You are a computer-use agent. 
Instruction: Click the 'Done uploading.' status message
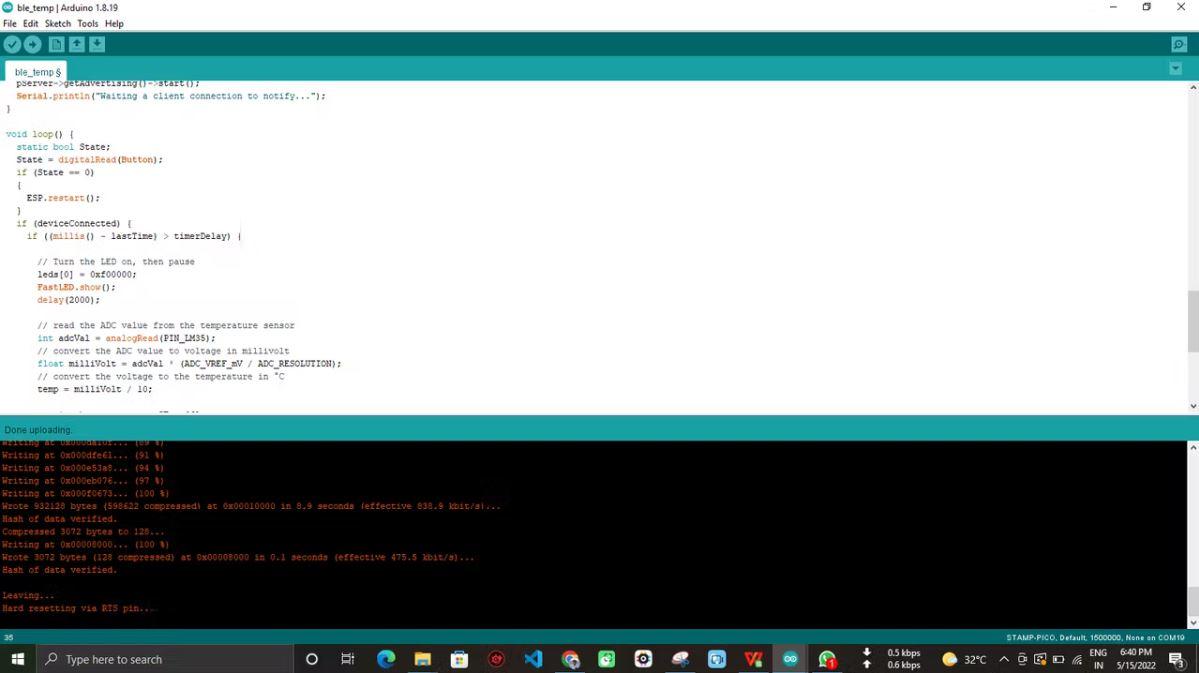tap(38, 430)
